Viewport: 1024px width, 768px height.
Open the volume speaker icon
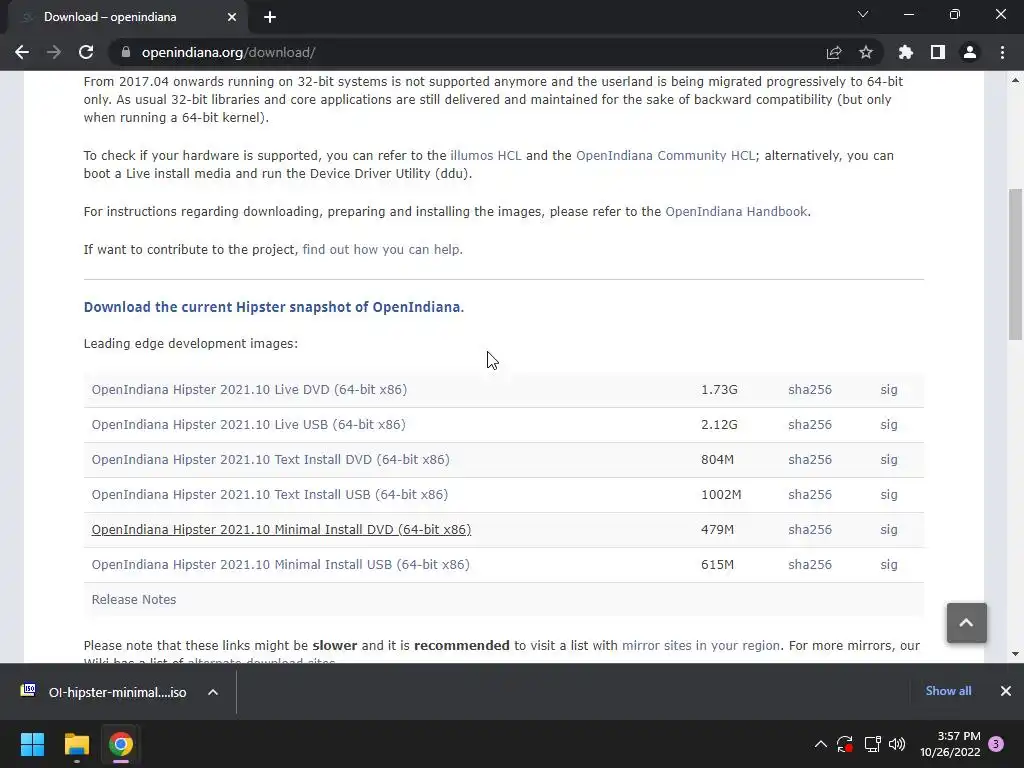click(897, 744)
